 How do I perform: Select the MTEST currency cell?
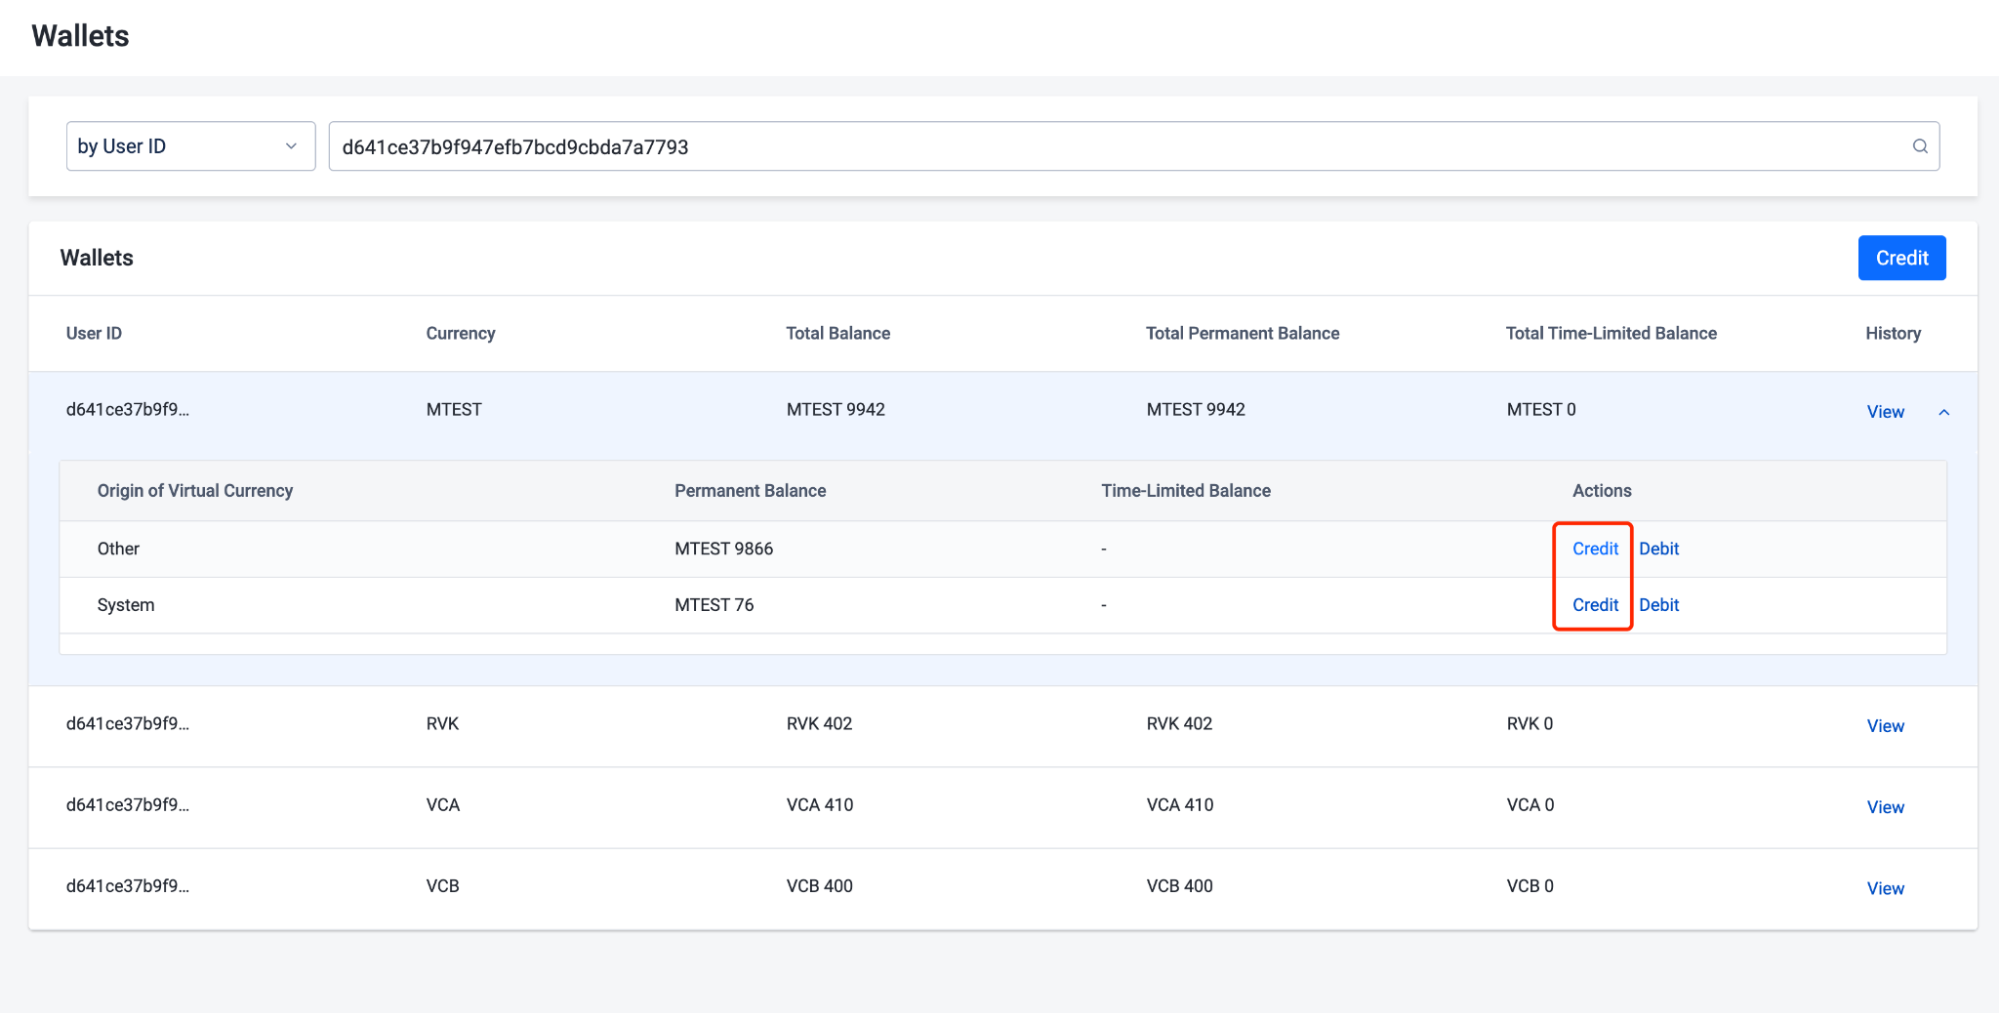[453, 410]
